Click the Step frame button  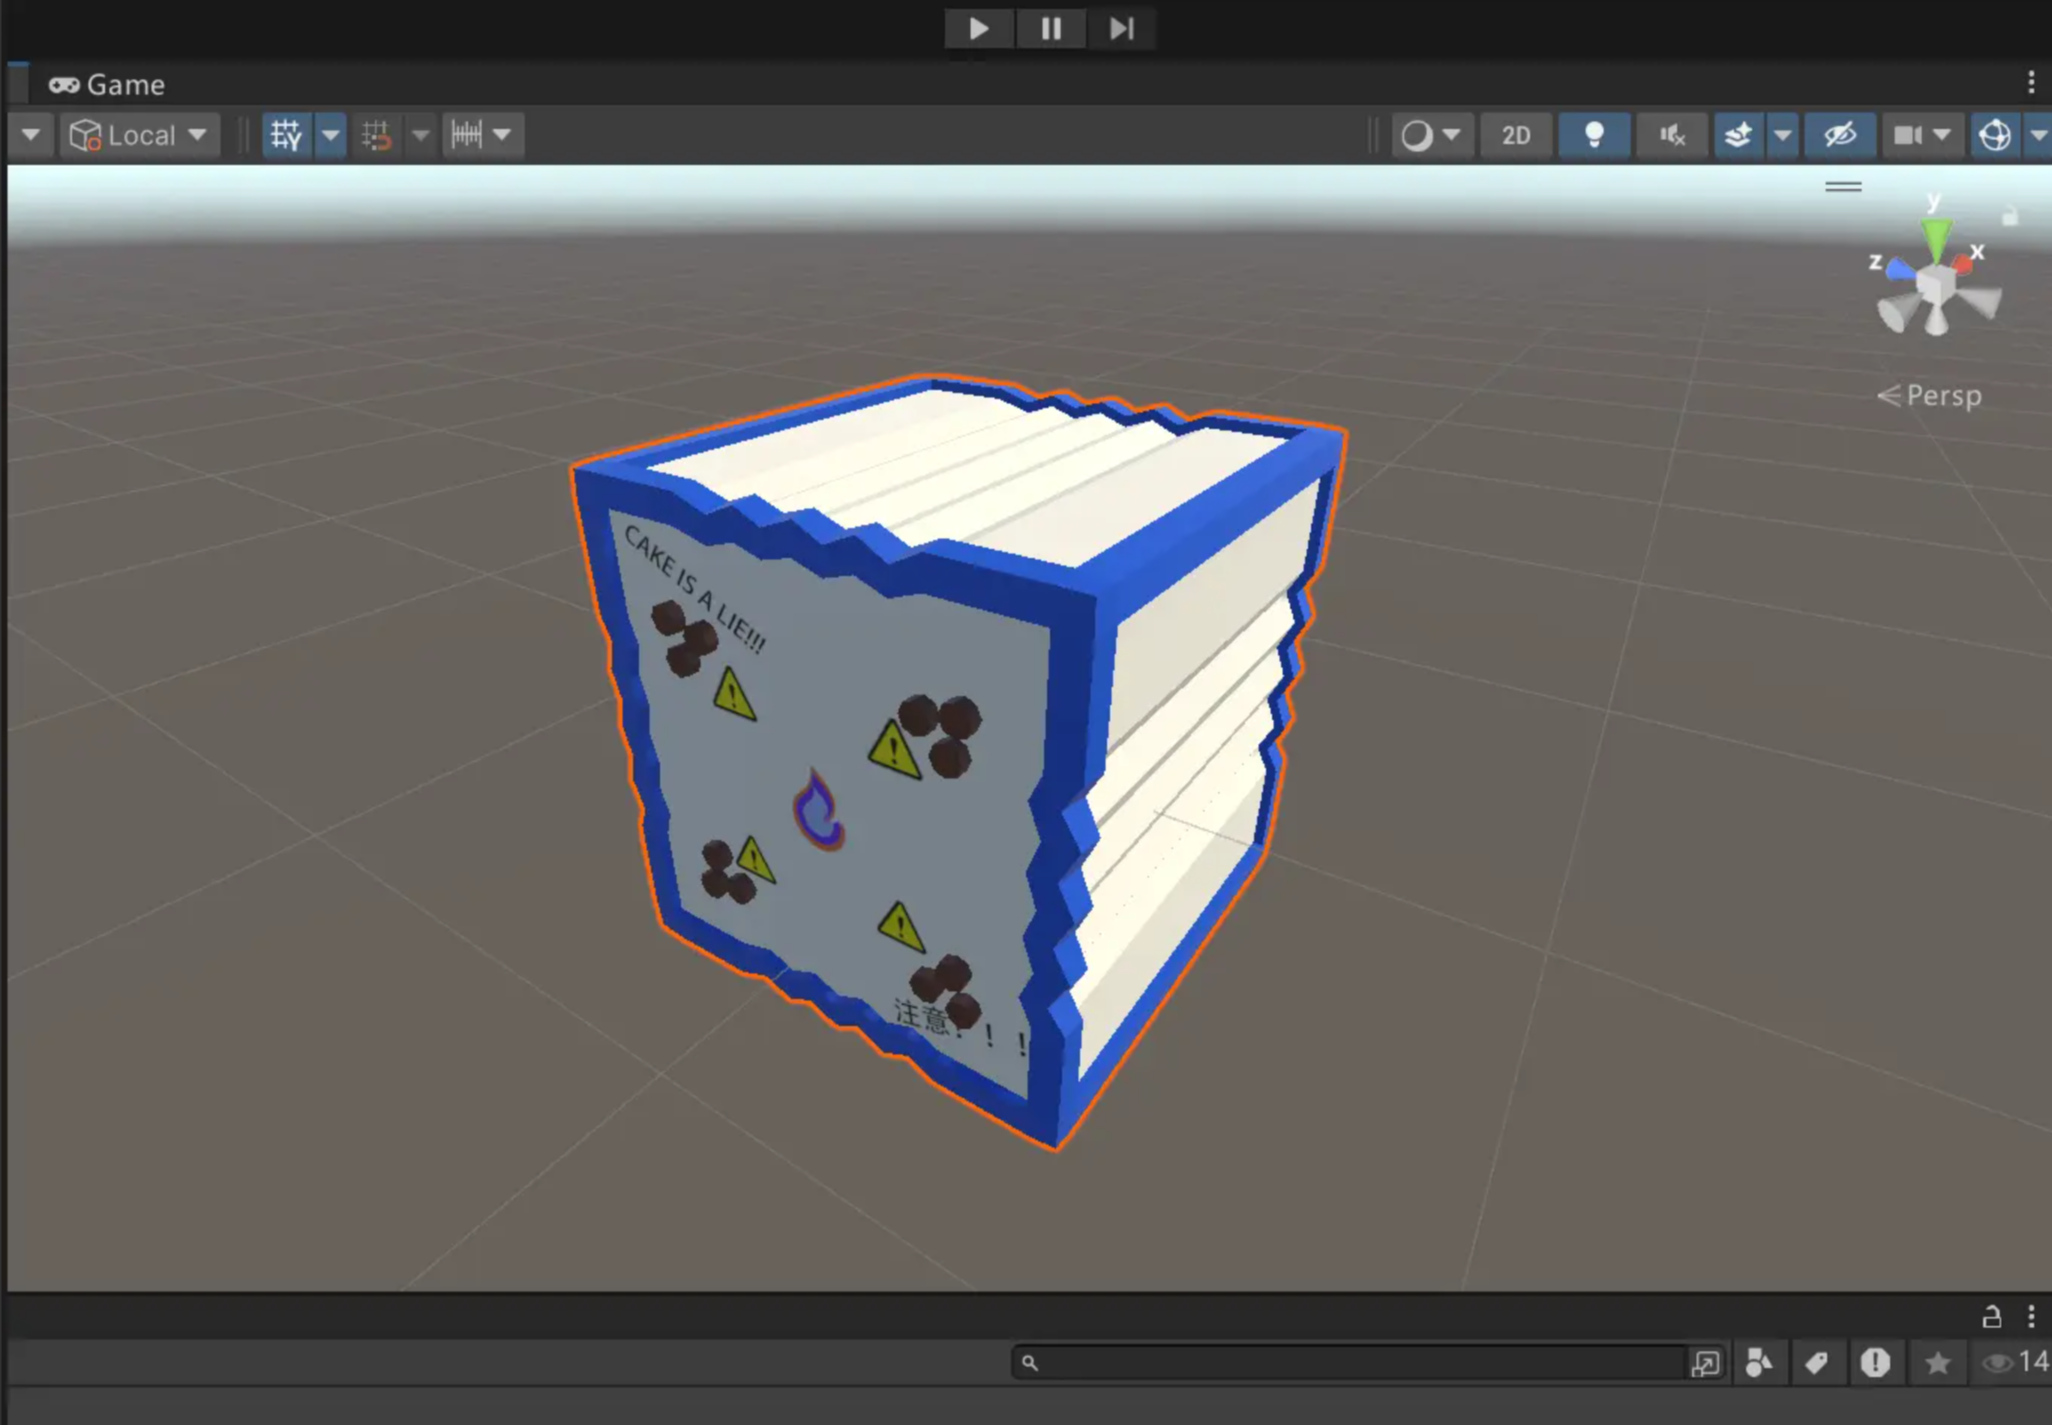tap(1121, 28)
